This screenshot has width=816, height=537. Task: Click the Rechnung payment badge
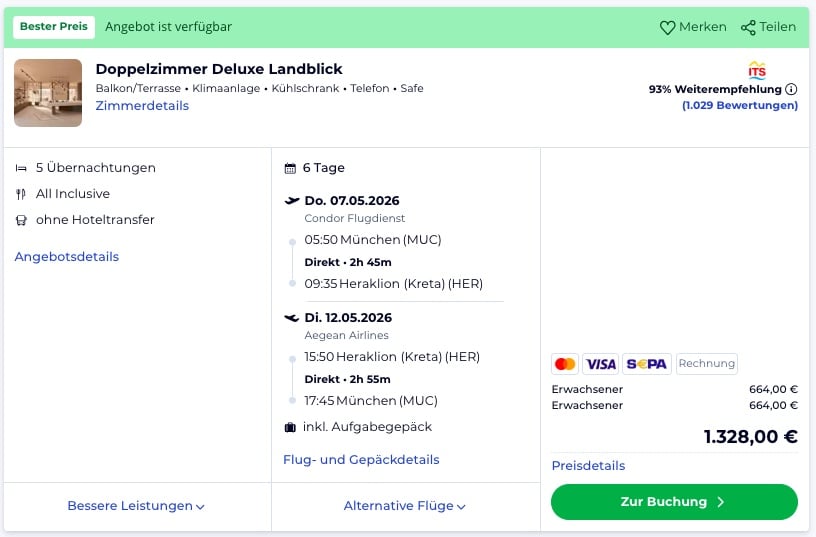pyautogui.click(x=707, y=364)
